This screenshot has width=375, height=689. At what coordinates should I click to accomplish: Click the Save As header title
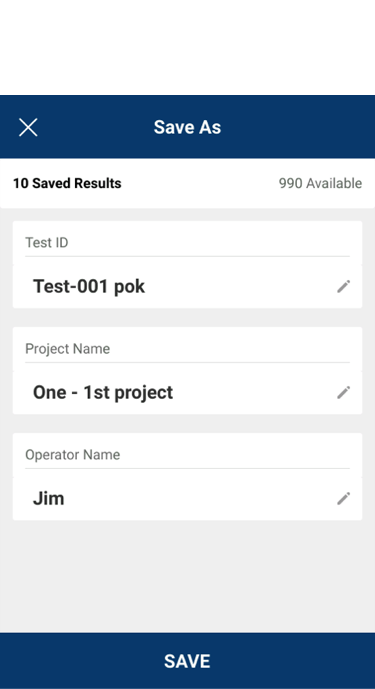point(187,127)
